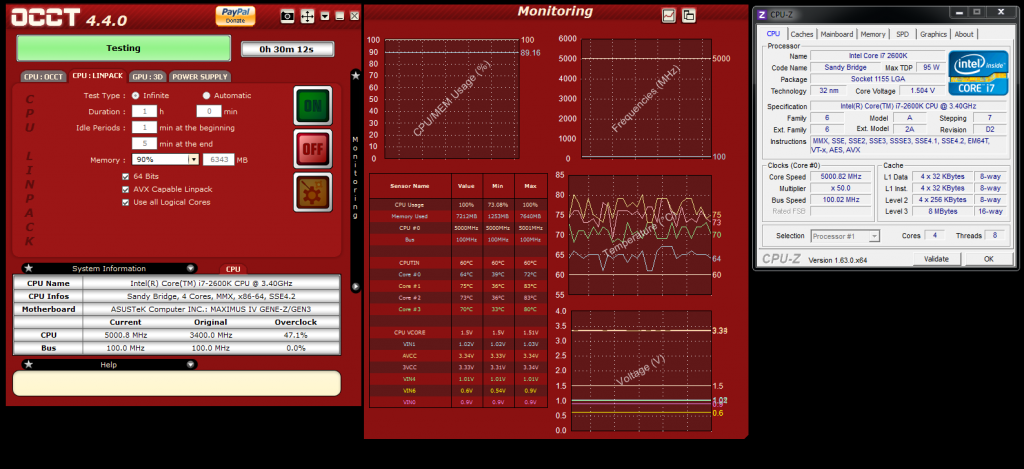Click the Memory Used sensor row
This screenshot has height=469, width=1024.
pyautogui.click(x=458, y=216)
